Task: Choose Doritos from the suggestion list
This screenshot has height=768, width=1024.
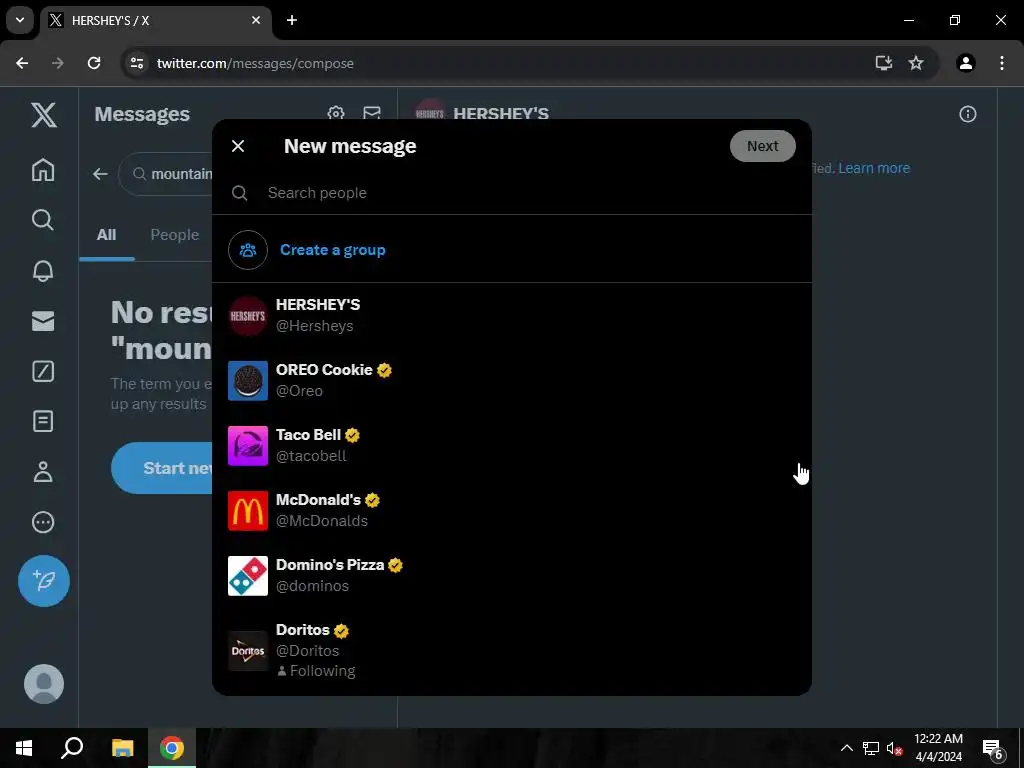Action: tap(512, 650)
